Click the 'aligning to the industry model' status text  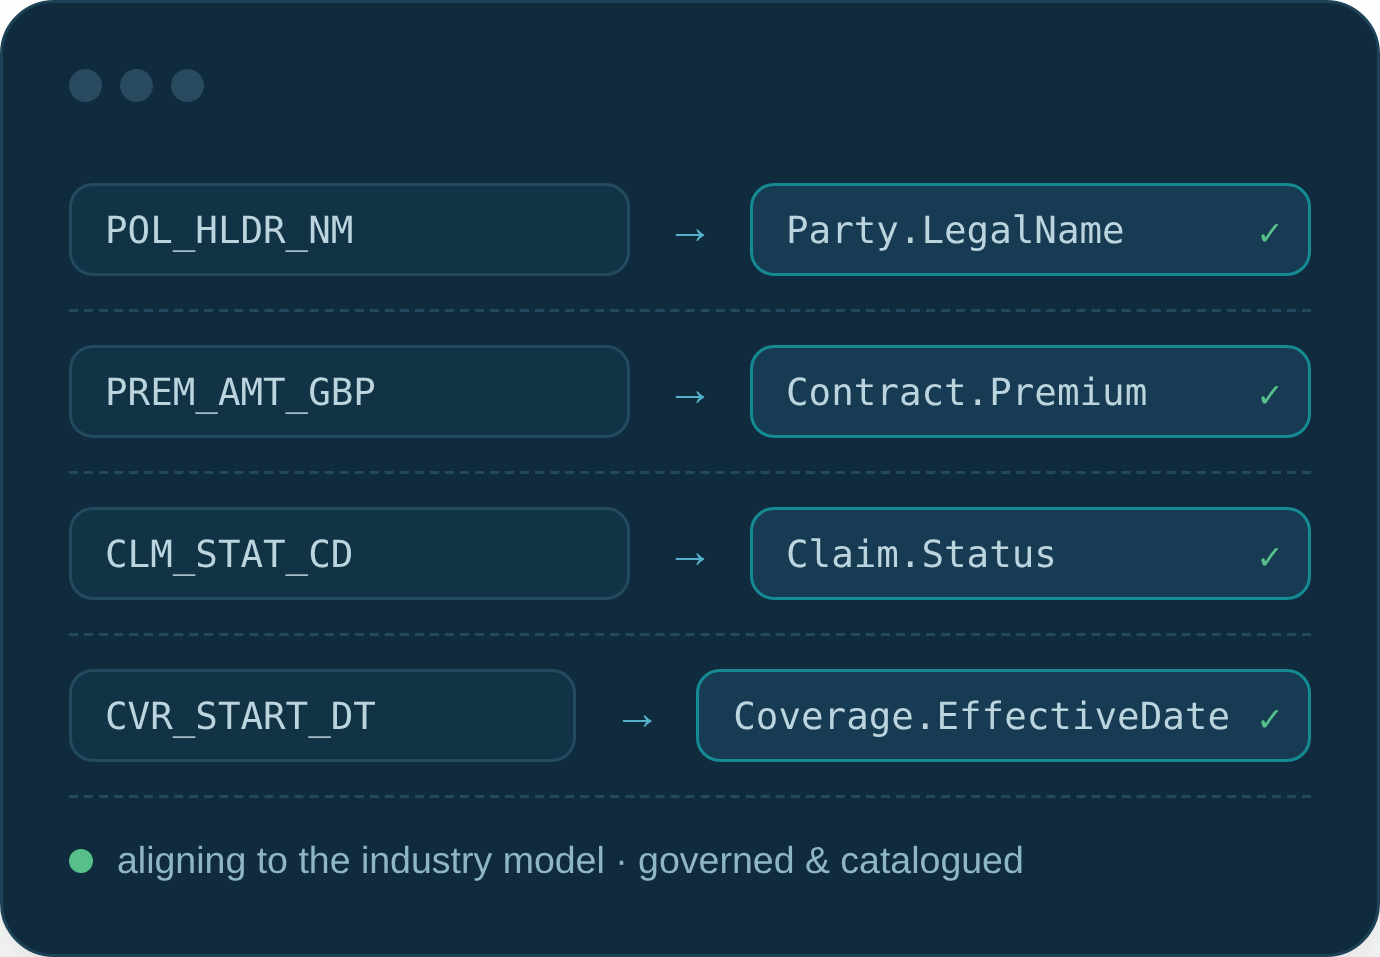click(361, 861)
